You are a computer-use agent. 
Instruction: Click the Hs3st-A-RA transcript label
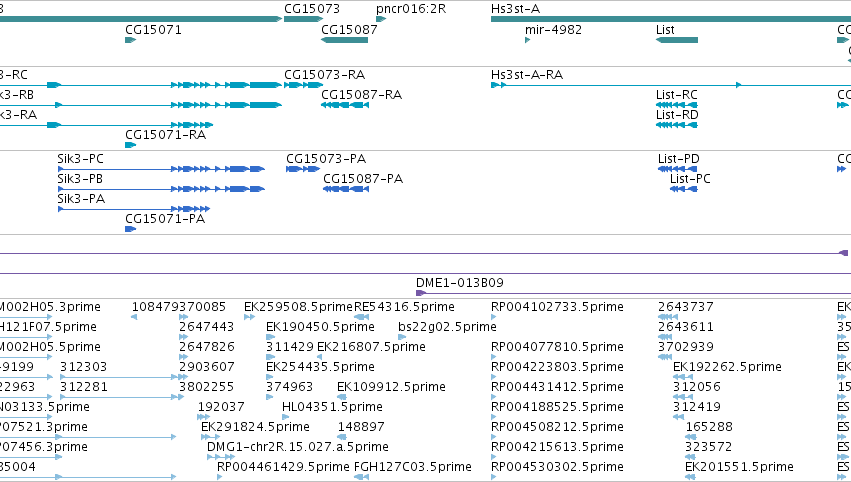click(526, 74)
